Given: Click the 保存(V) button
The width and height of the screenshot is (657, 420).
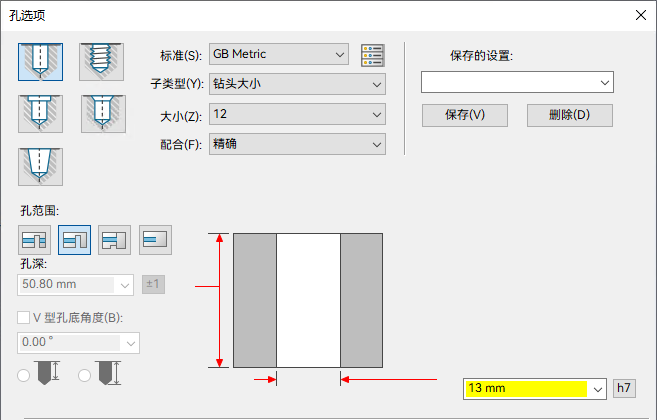Looking at the screenshot, I should click(x=465, y=115).
